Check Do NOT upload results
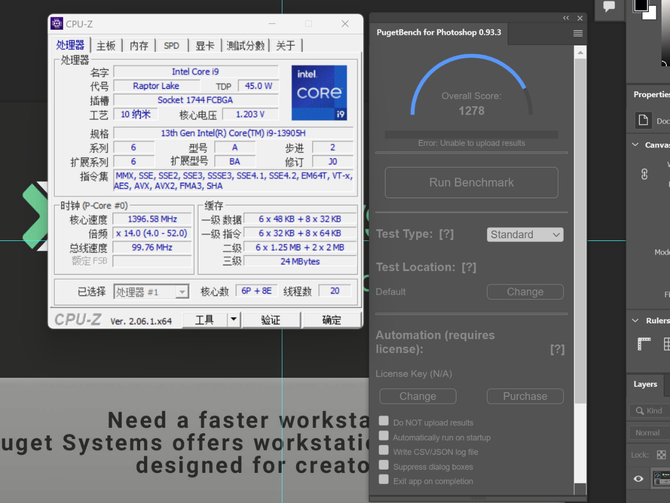 point(384,421)
